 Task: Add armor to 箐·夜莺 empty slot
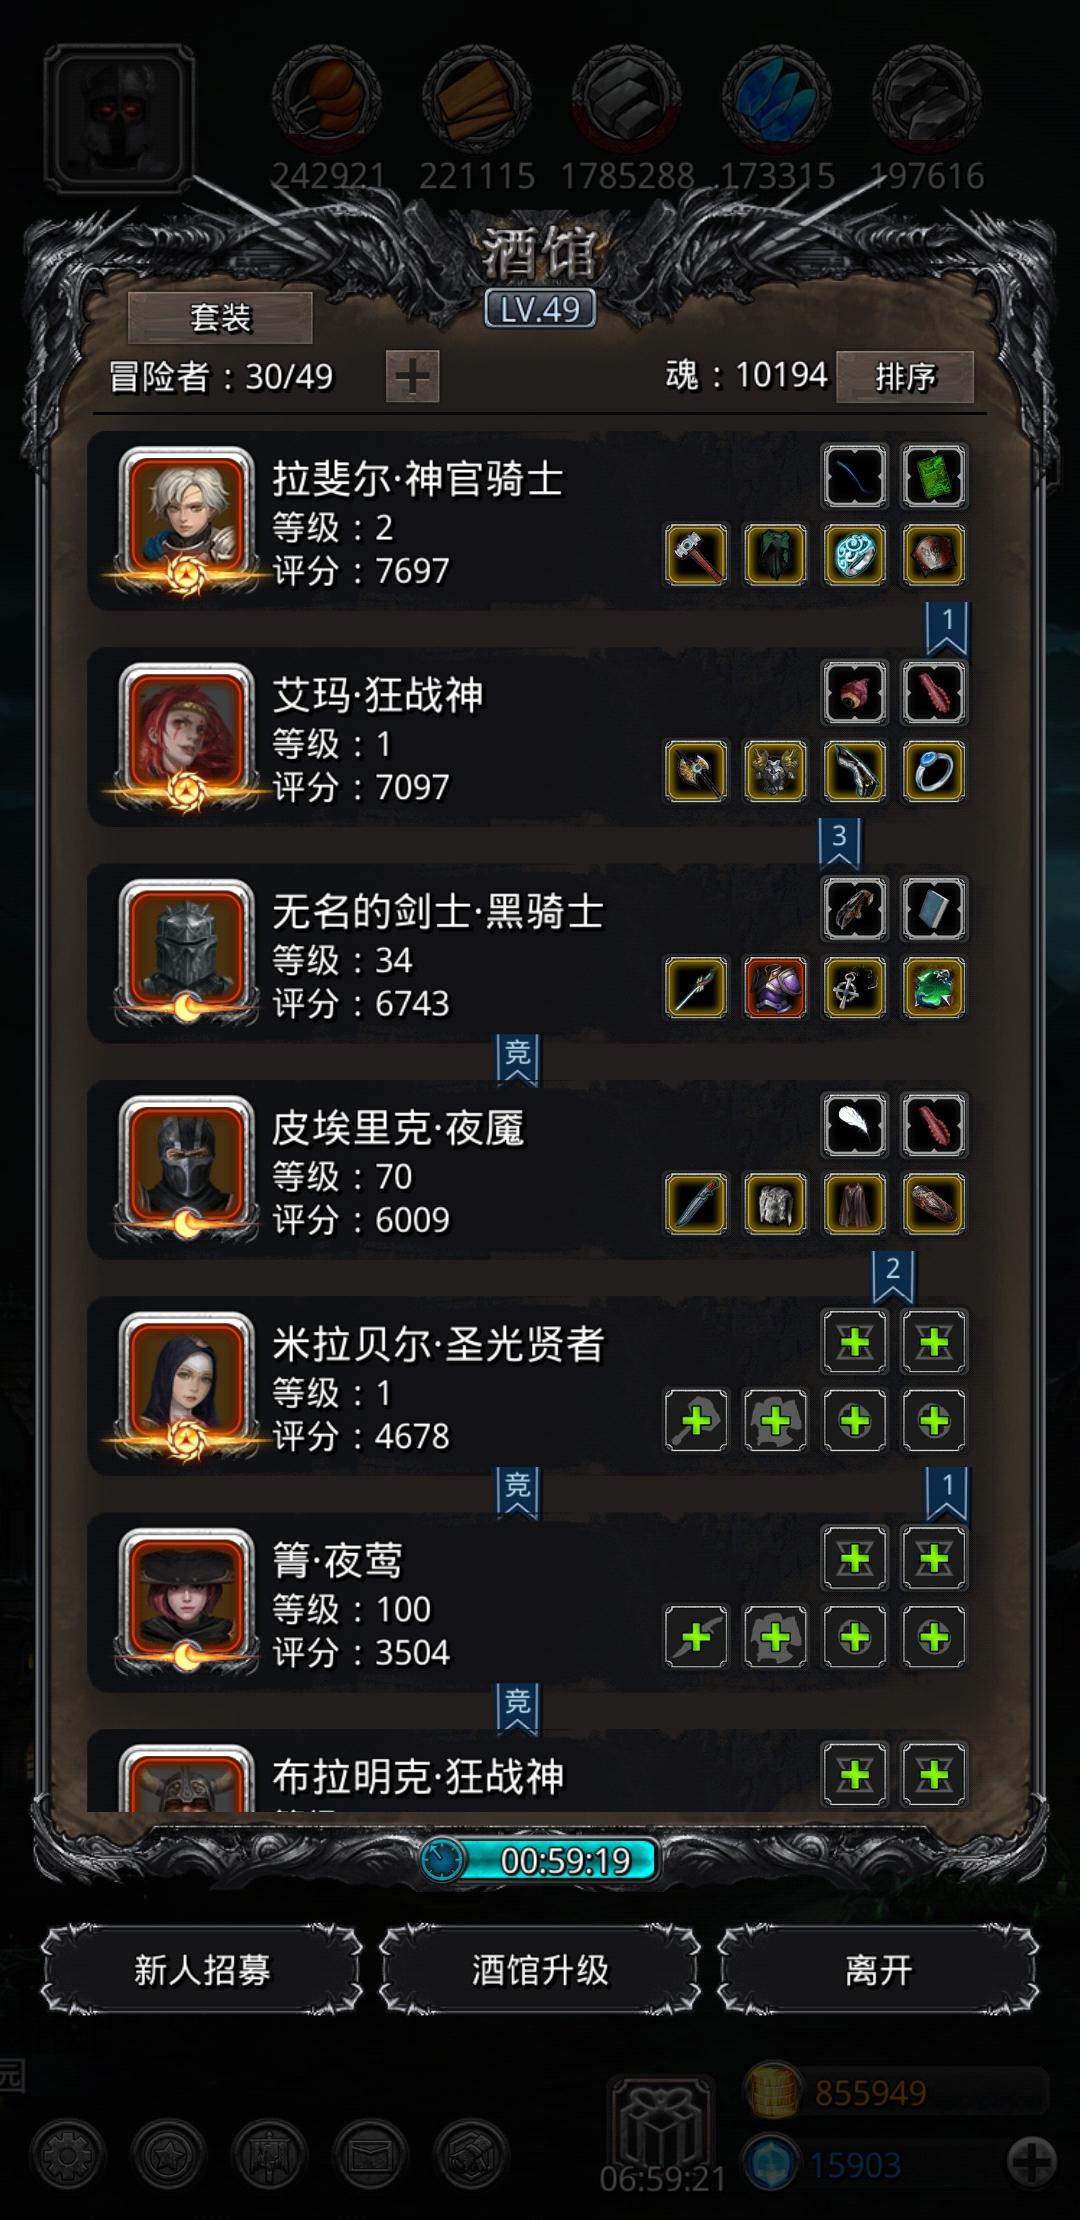click(x=775, y=1637)
